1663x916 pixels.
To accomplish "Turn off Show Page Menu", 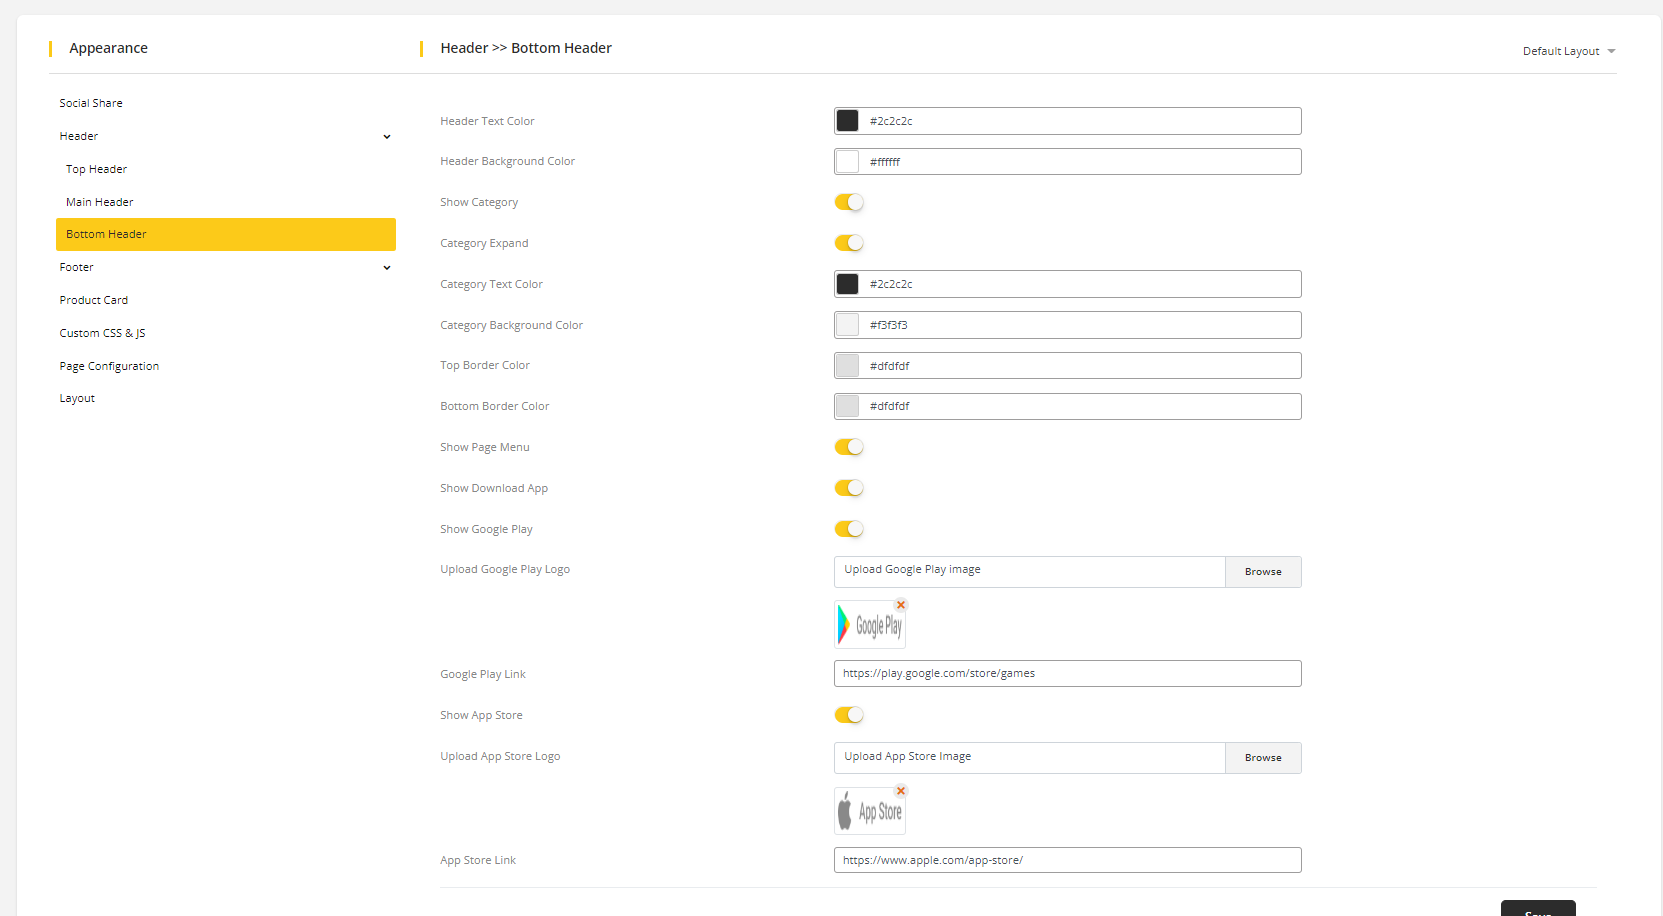I will (x=849, y=447).
